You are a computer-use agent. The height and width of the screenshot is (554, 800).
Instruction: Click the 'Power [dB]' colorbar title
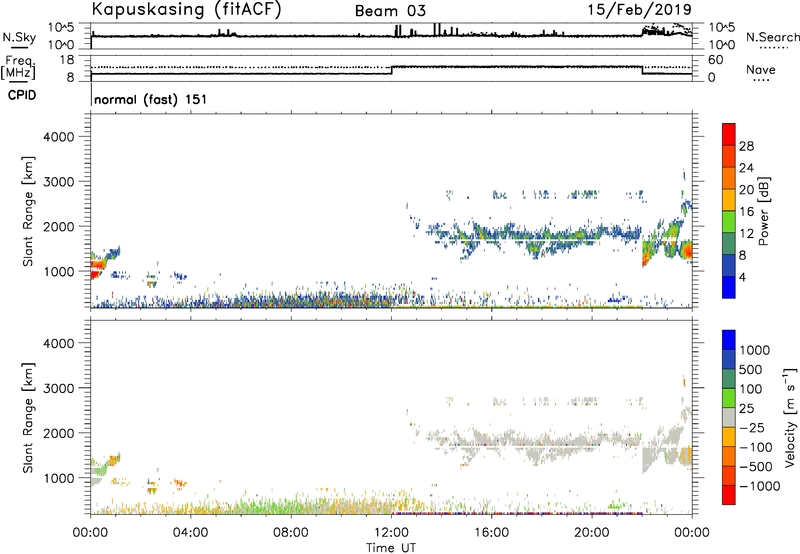pos(764,211)
